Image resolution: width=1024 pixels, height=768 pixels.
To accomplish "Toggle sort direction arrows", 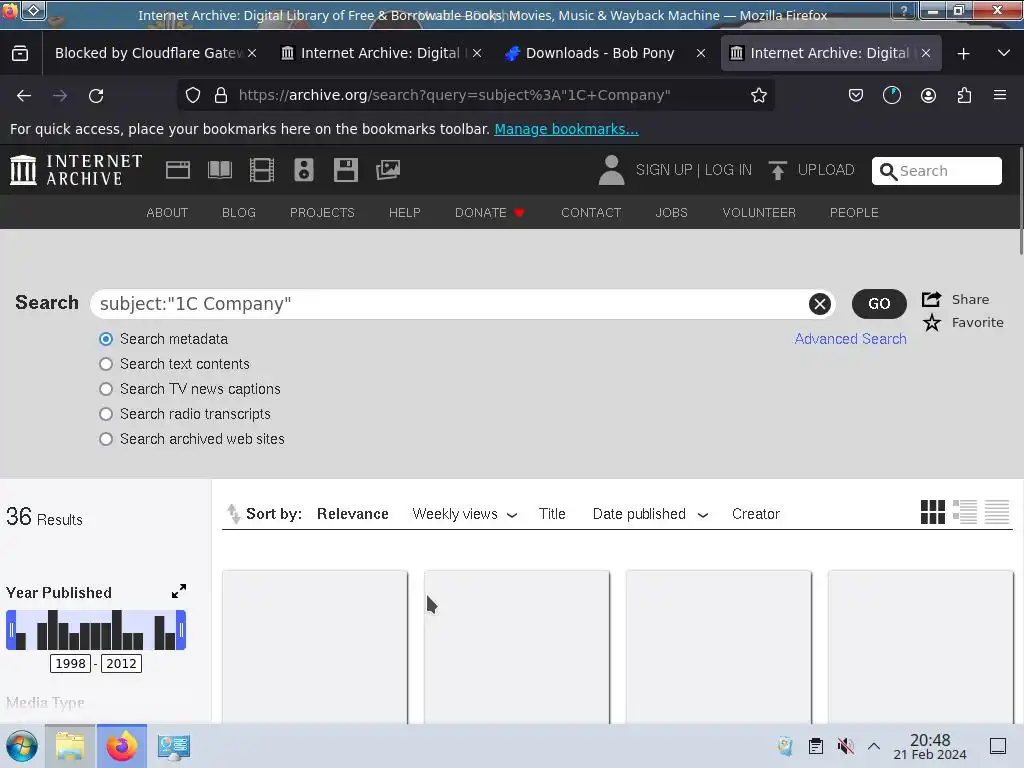I will pyautogui.click(x=233, y=514).
